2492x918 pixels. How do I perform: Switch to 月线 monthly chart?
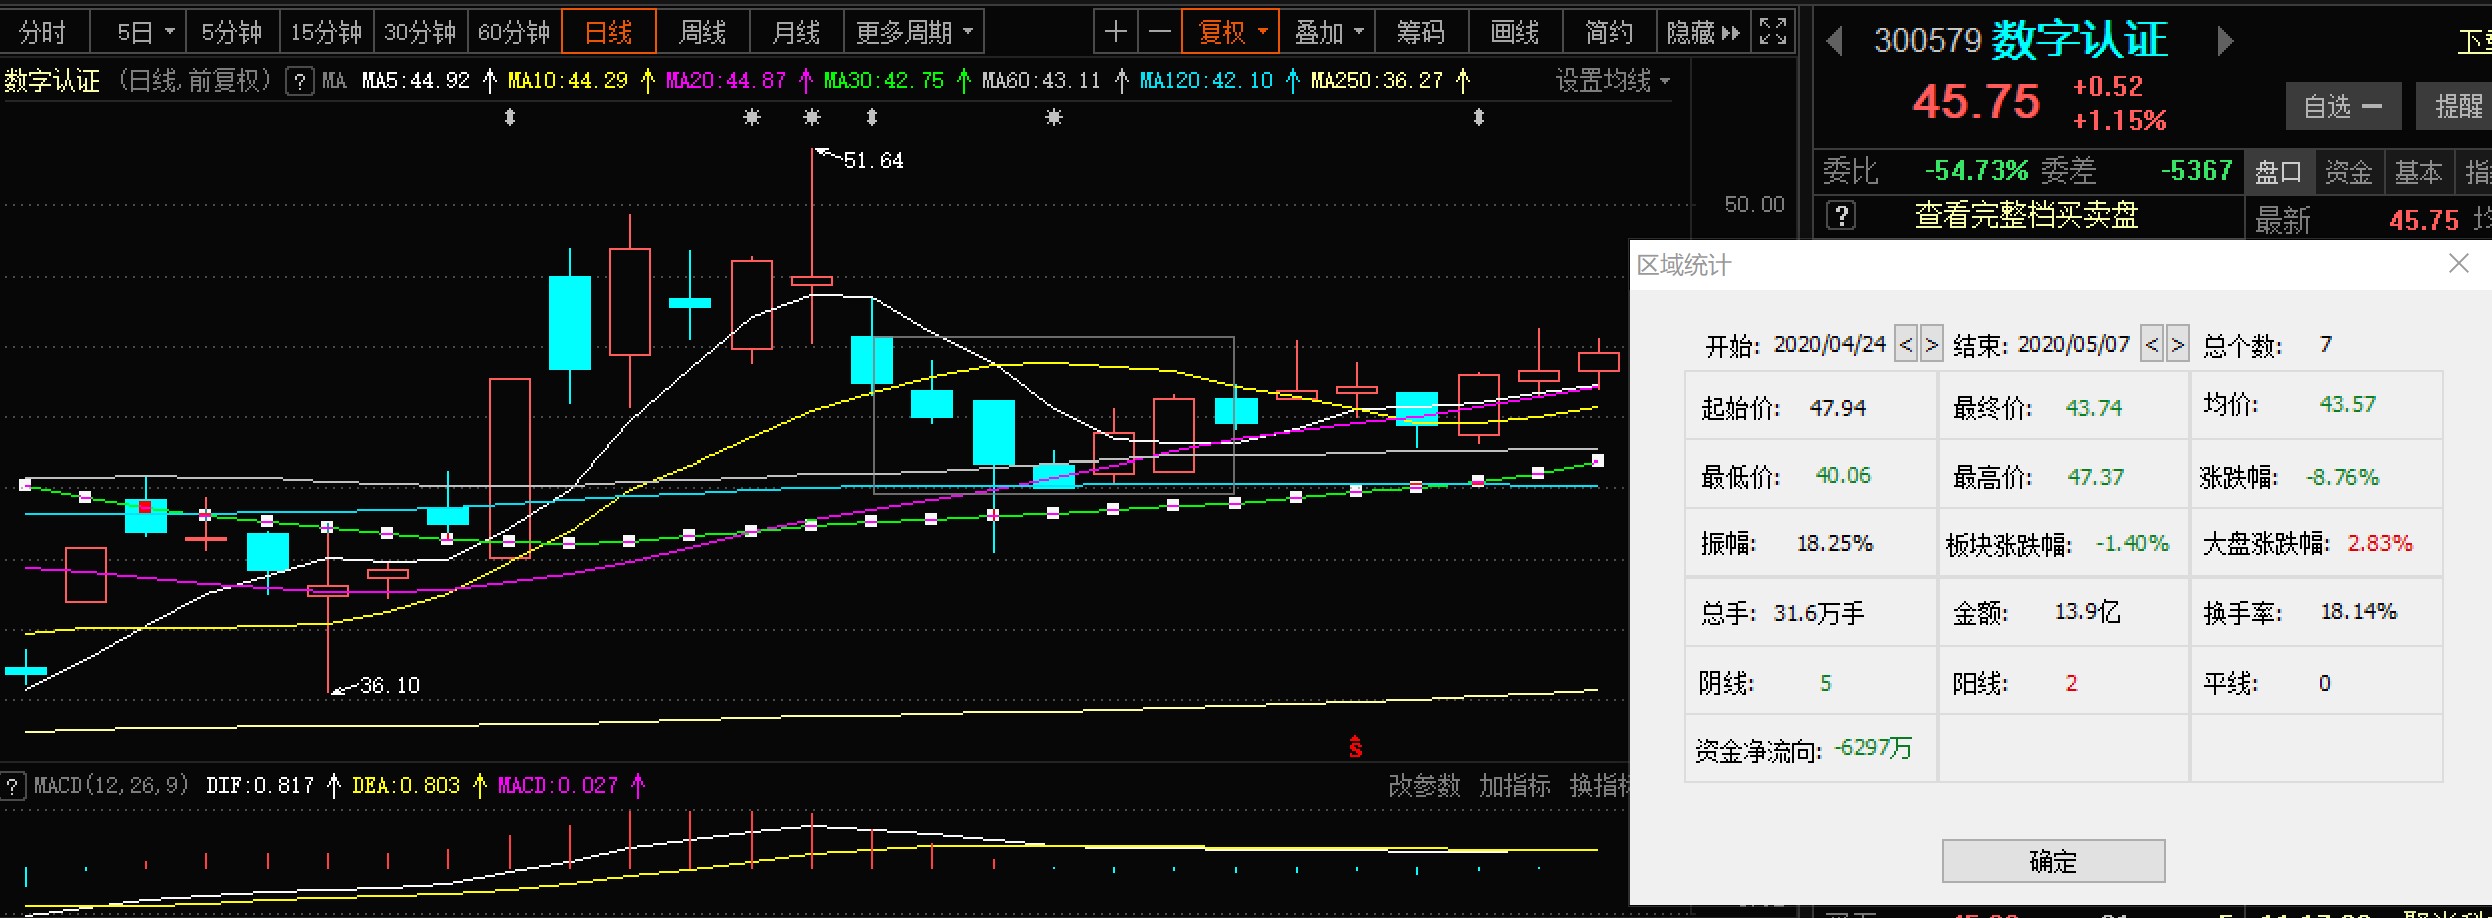[x=797, y=32]
